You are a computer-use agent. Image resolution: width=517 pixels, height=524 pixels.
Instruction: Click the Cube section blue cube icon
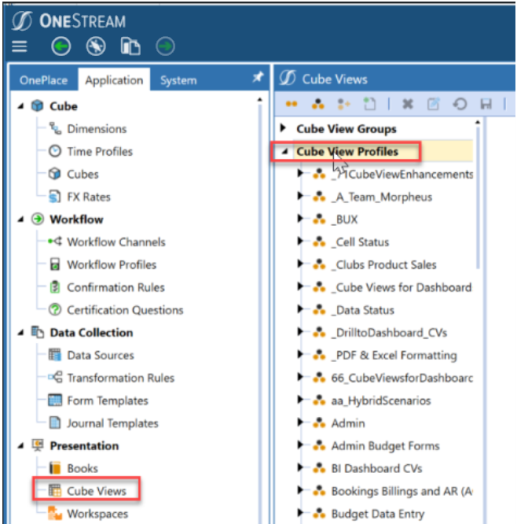tap(37, 106)
